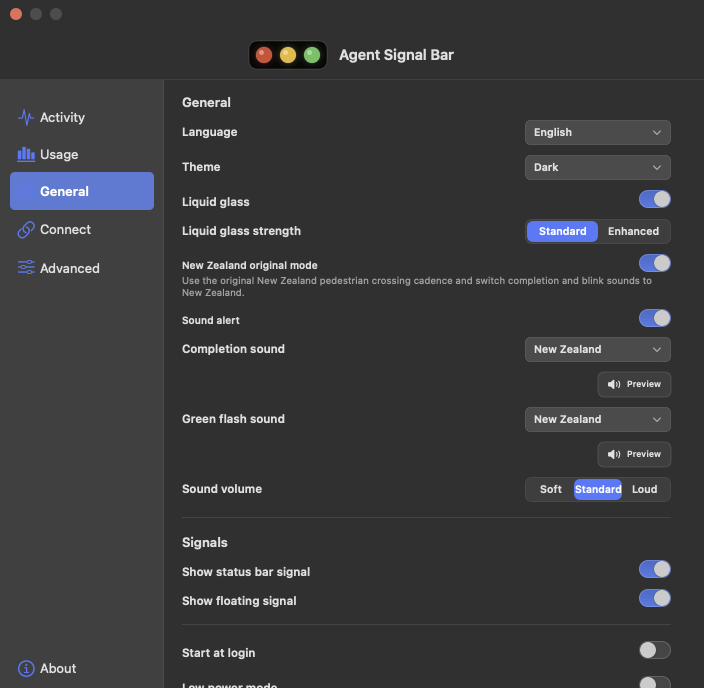The image size is (704, 688).
Task: Toggle Show status bar signal
Action: [x=655, y=569]
